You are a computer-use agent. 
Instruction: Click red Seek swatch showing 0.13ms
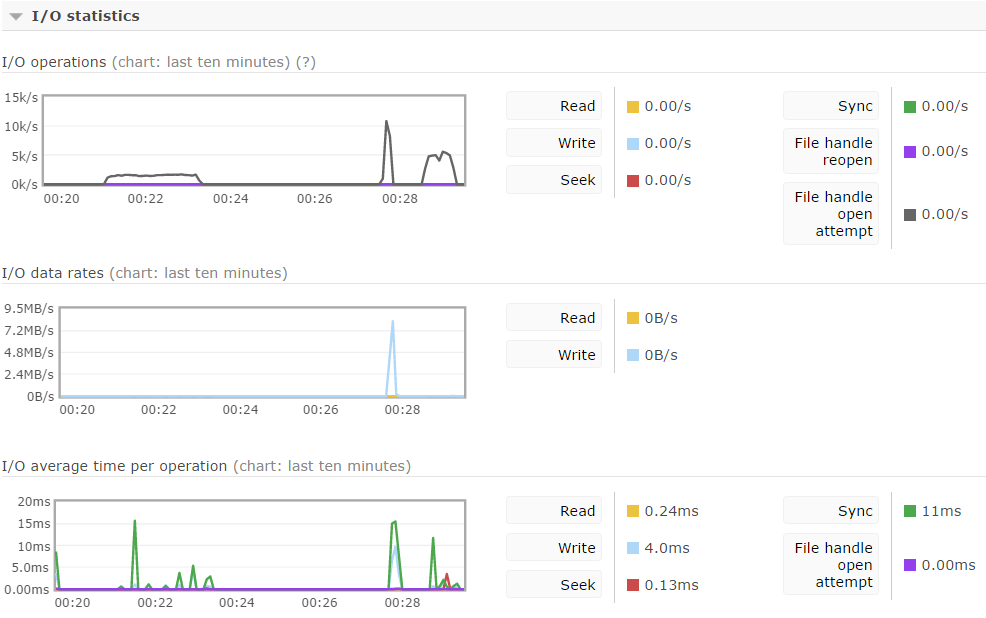pyautogui.click(x=633, y=585)
